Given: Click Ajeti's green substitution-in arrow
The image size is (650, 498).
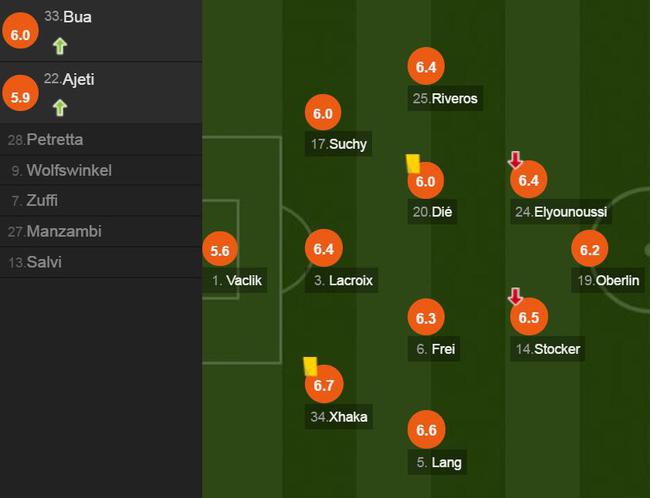Looking at the screenshot, I should click(60, 108).
